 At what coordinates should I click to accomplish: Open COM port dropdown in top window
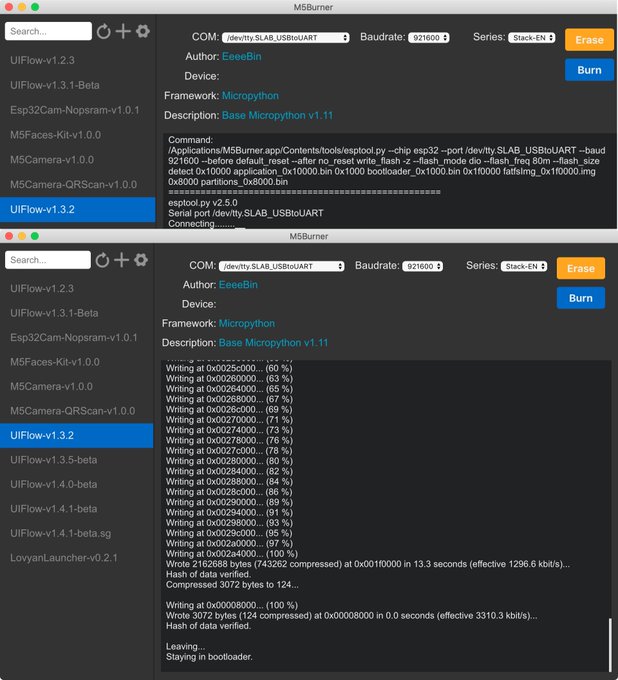[285, 38]
